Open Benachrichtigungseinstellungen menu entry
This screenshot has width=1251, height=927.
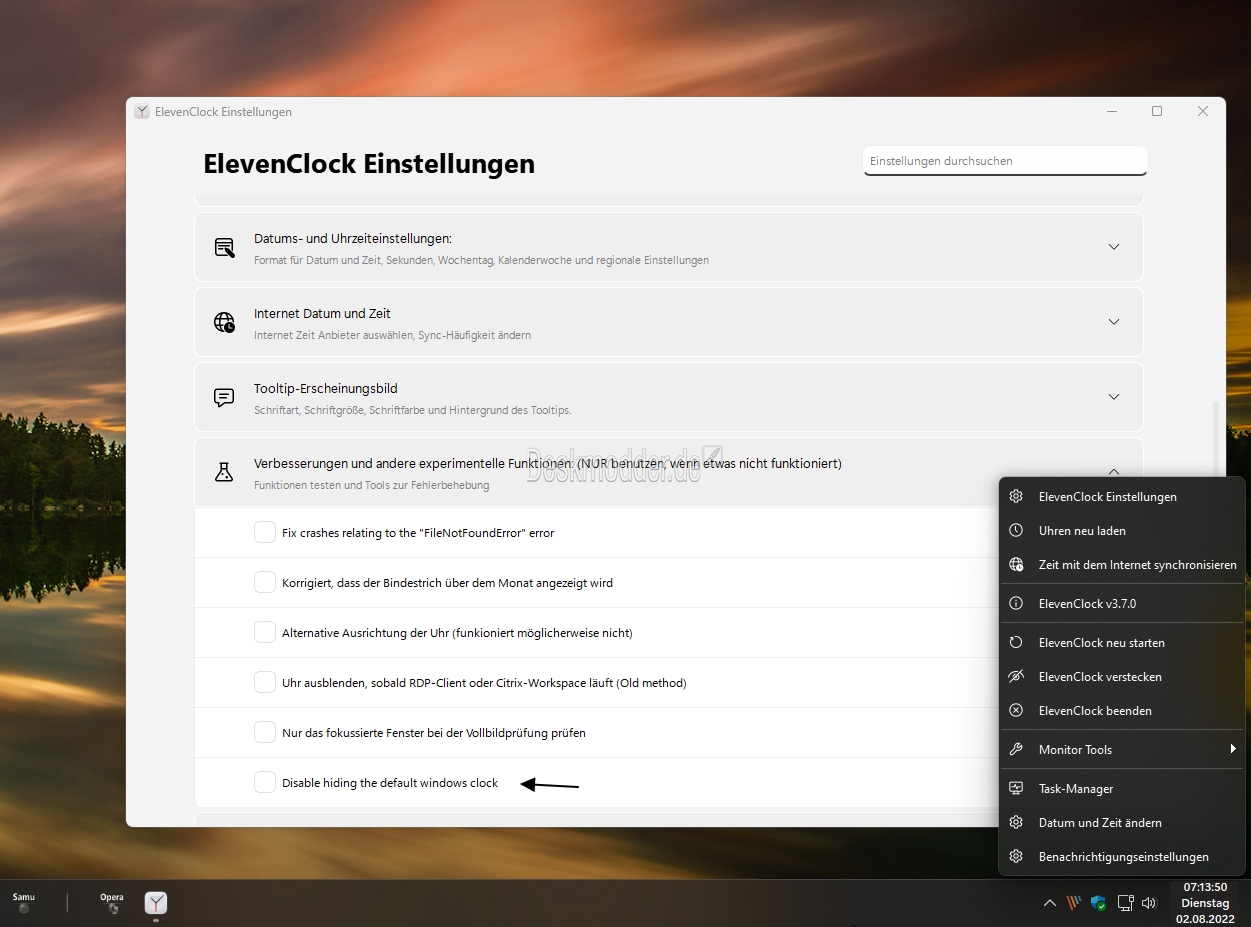(x=1122, y=856)
